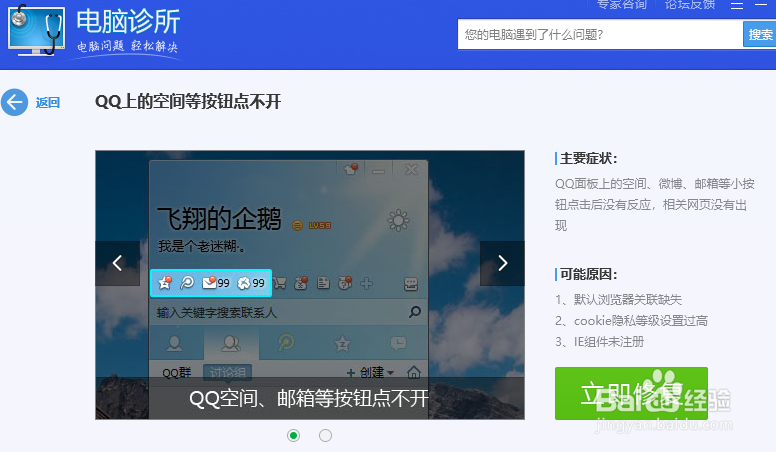Click the 我是个老迷糊 signature text
Image resolution: width=776 pixels, height=452 pixels.
[201, 246]
